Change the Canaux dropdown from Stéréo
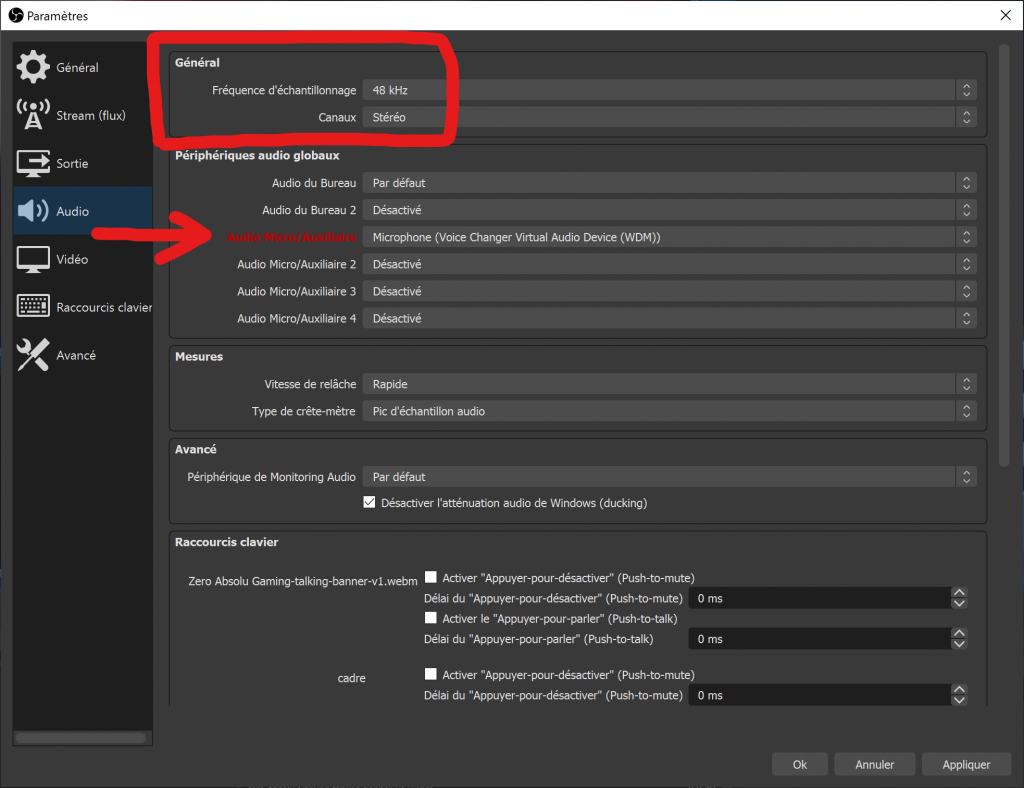 [x=666, y=117]
